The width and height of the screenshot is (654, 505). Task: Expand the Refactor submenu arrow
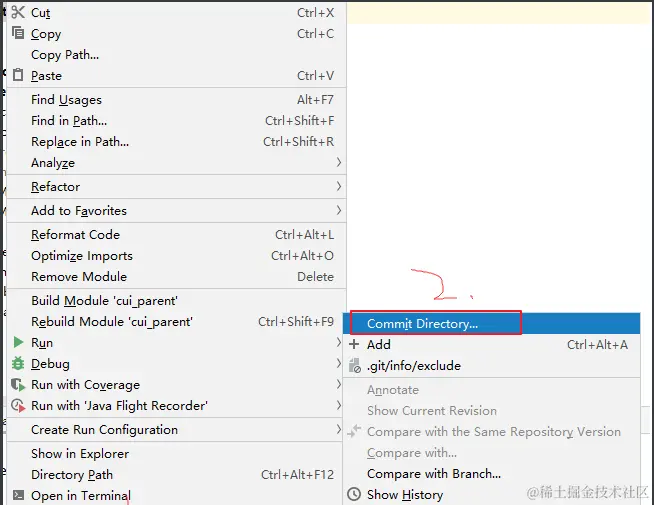click(339, 186)
